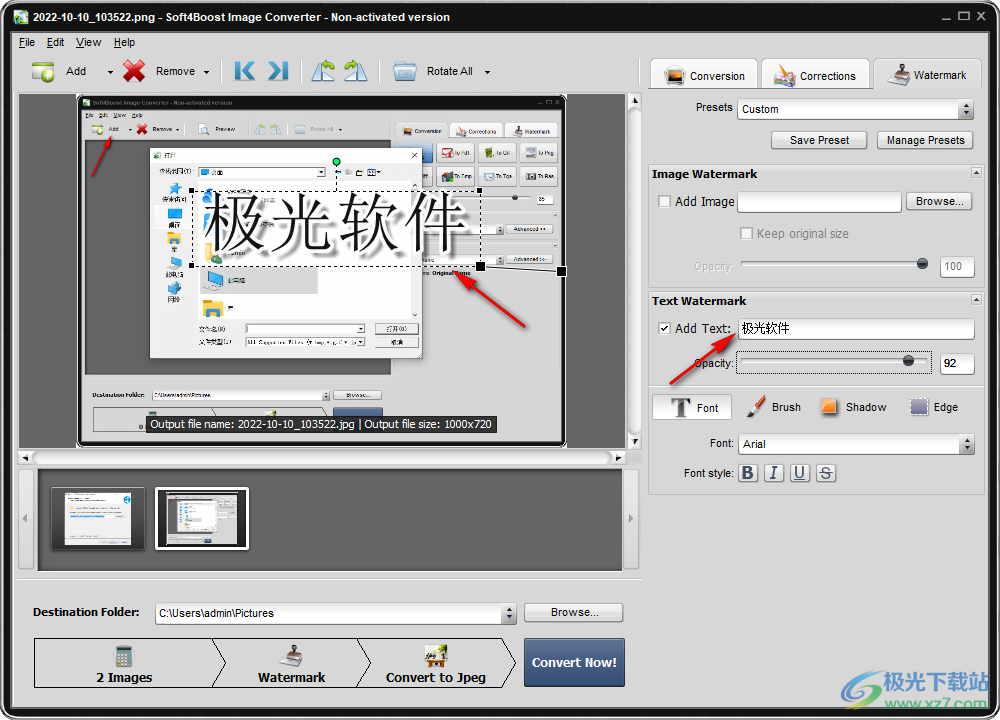Open the Presets combo box
The width and height of the screenshot is (1000, 720).
coord(855,109)
